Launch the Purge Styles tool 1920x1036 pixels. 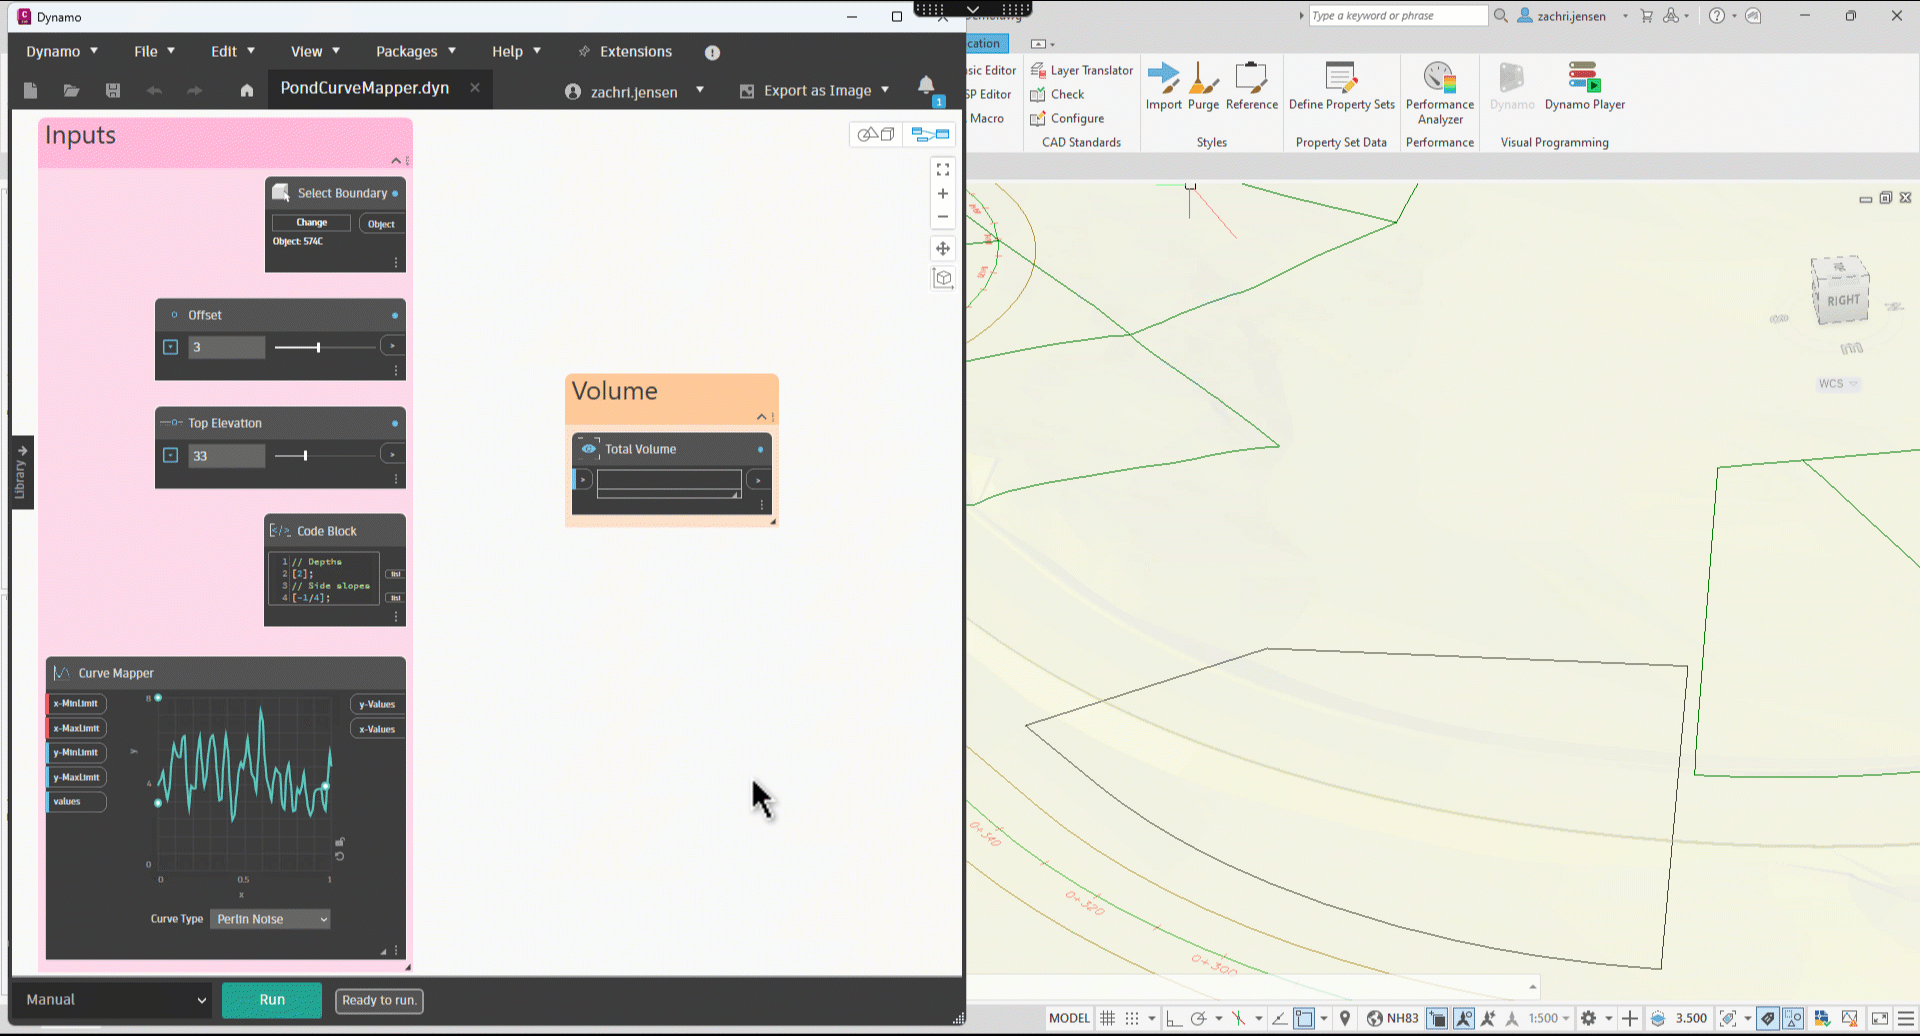1203,86
